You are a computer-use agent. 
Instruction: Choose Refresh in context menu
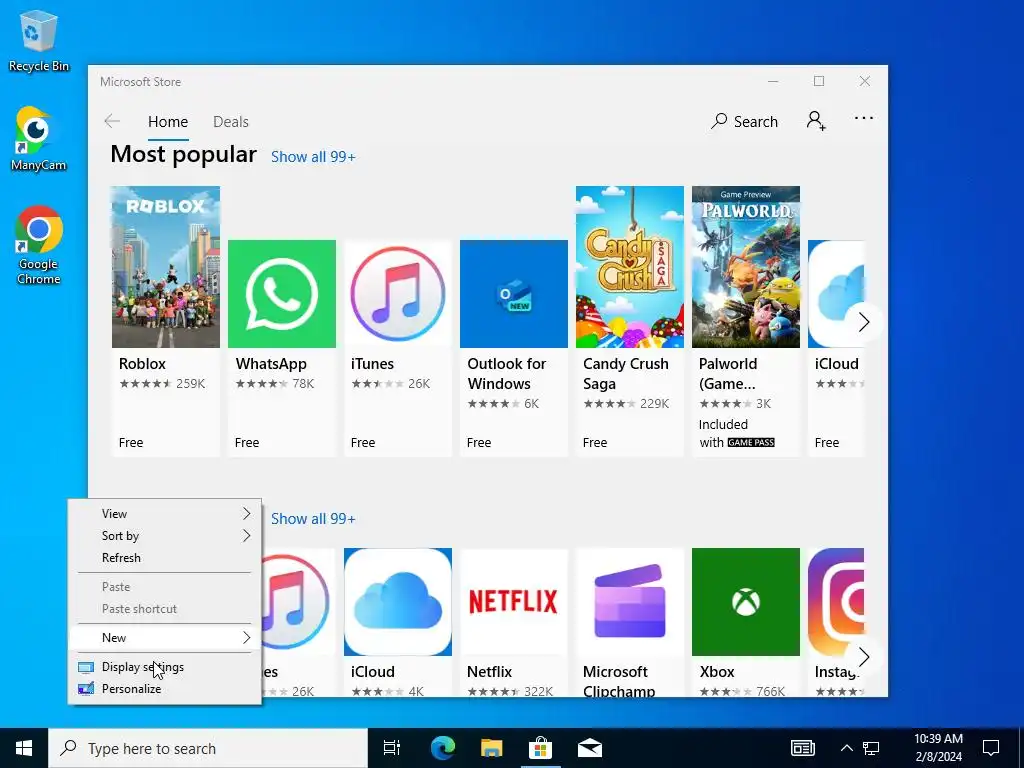click(165, 558)
